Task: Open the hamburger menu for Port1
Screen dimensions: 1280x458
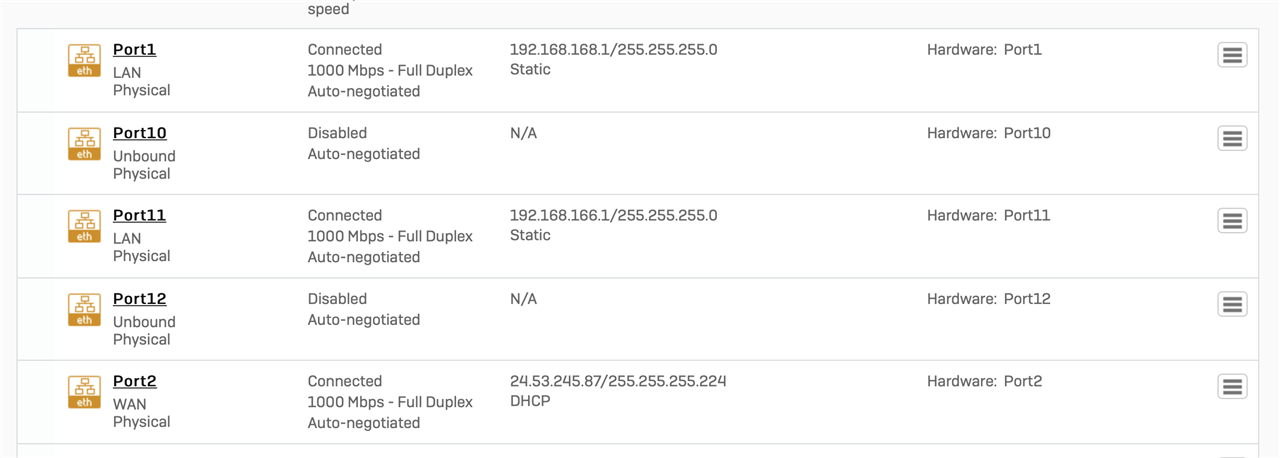Action: [x=1232, y=56]
